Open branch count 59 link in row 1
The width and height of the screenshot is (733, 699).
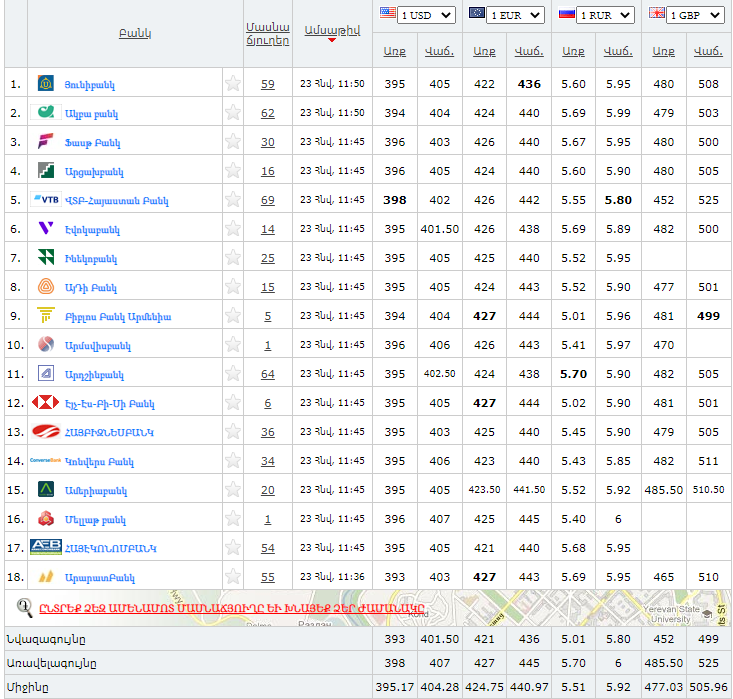pos(267,84)
